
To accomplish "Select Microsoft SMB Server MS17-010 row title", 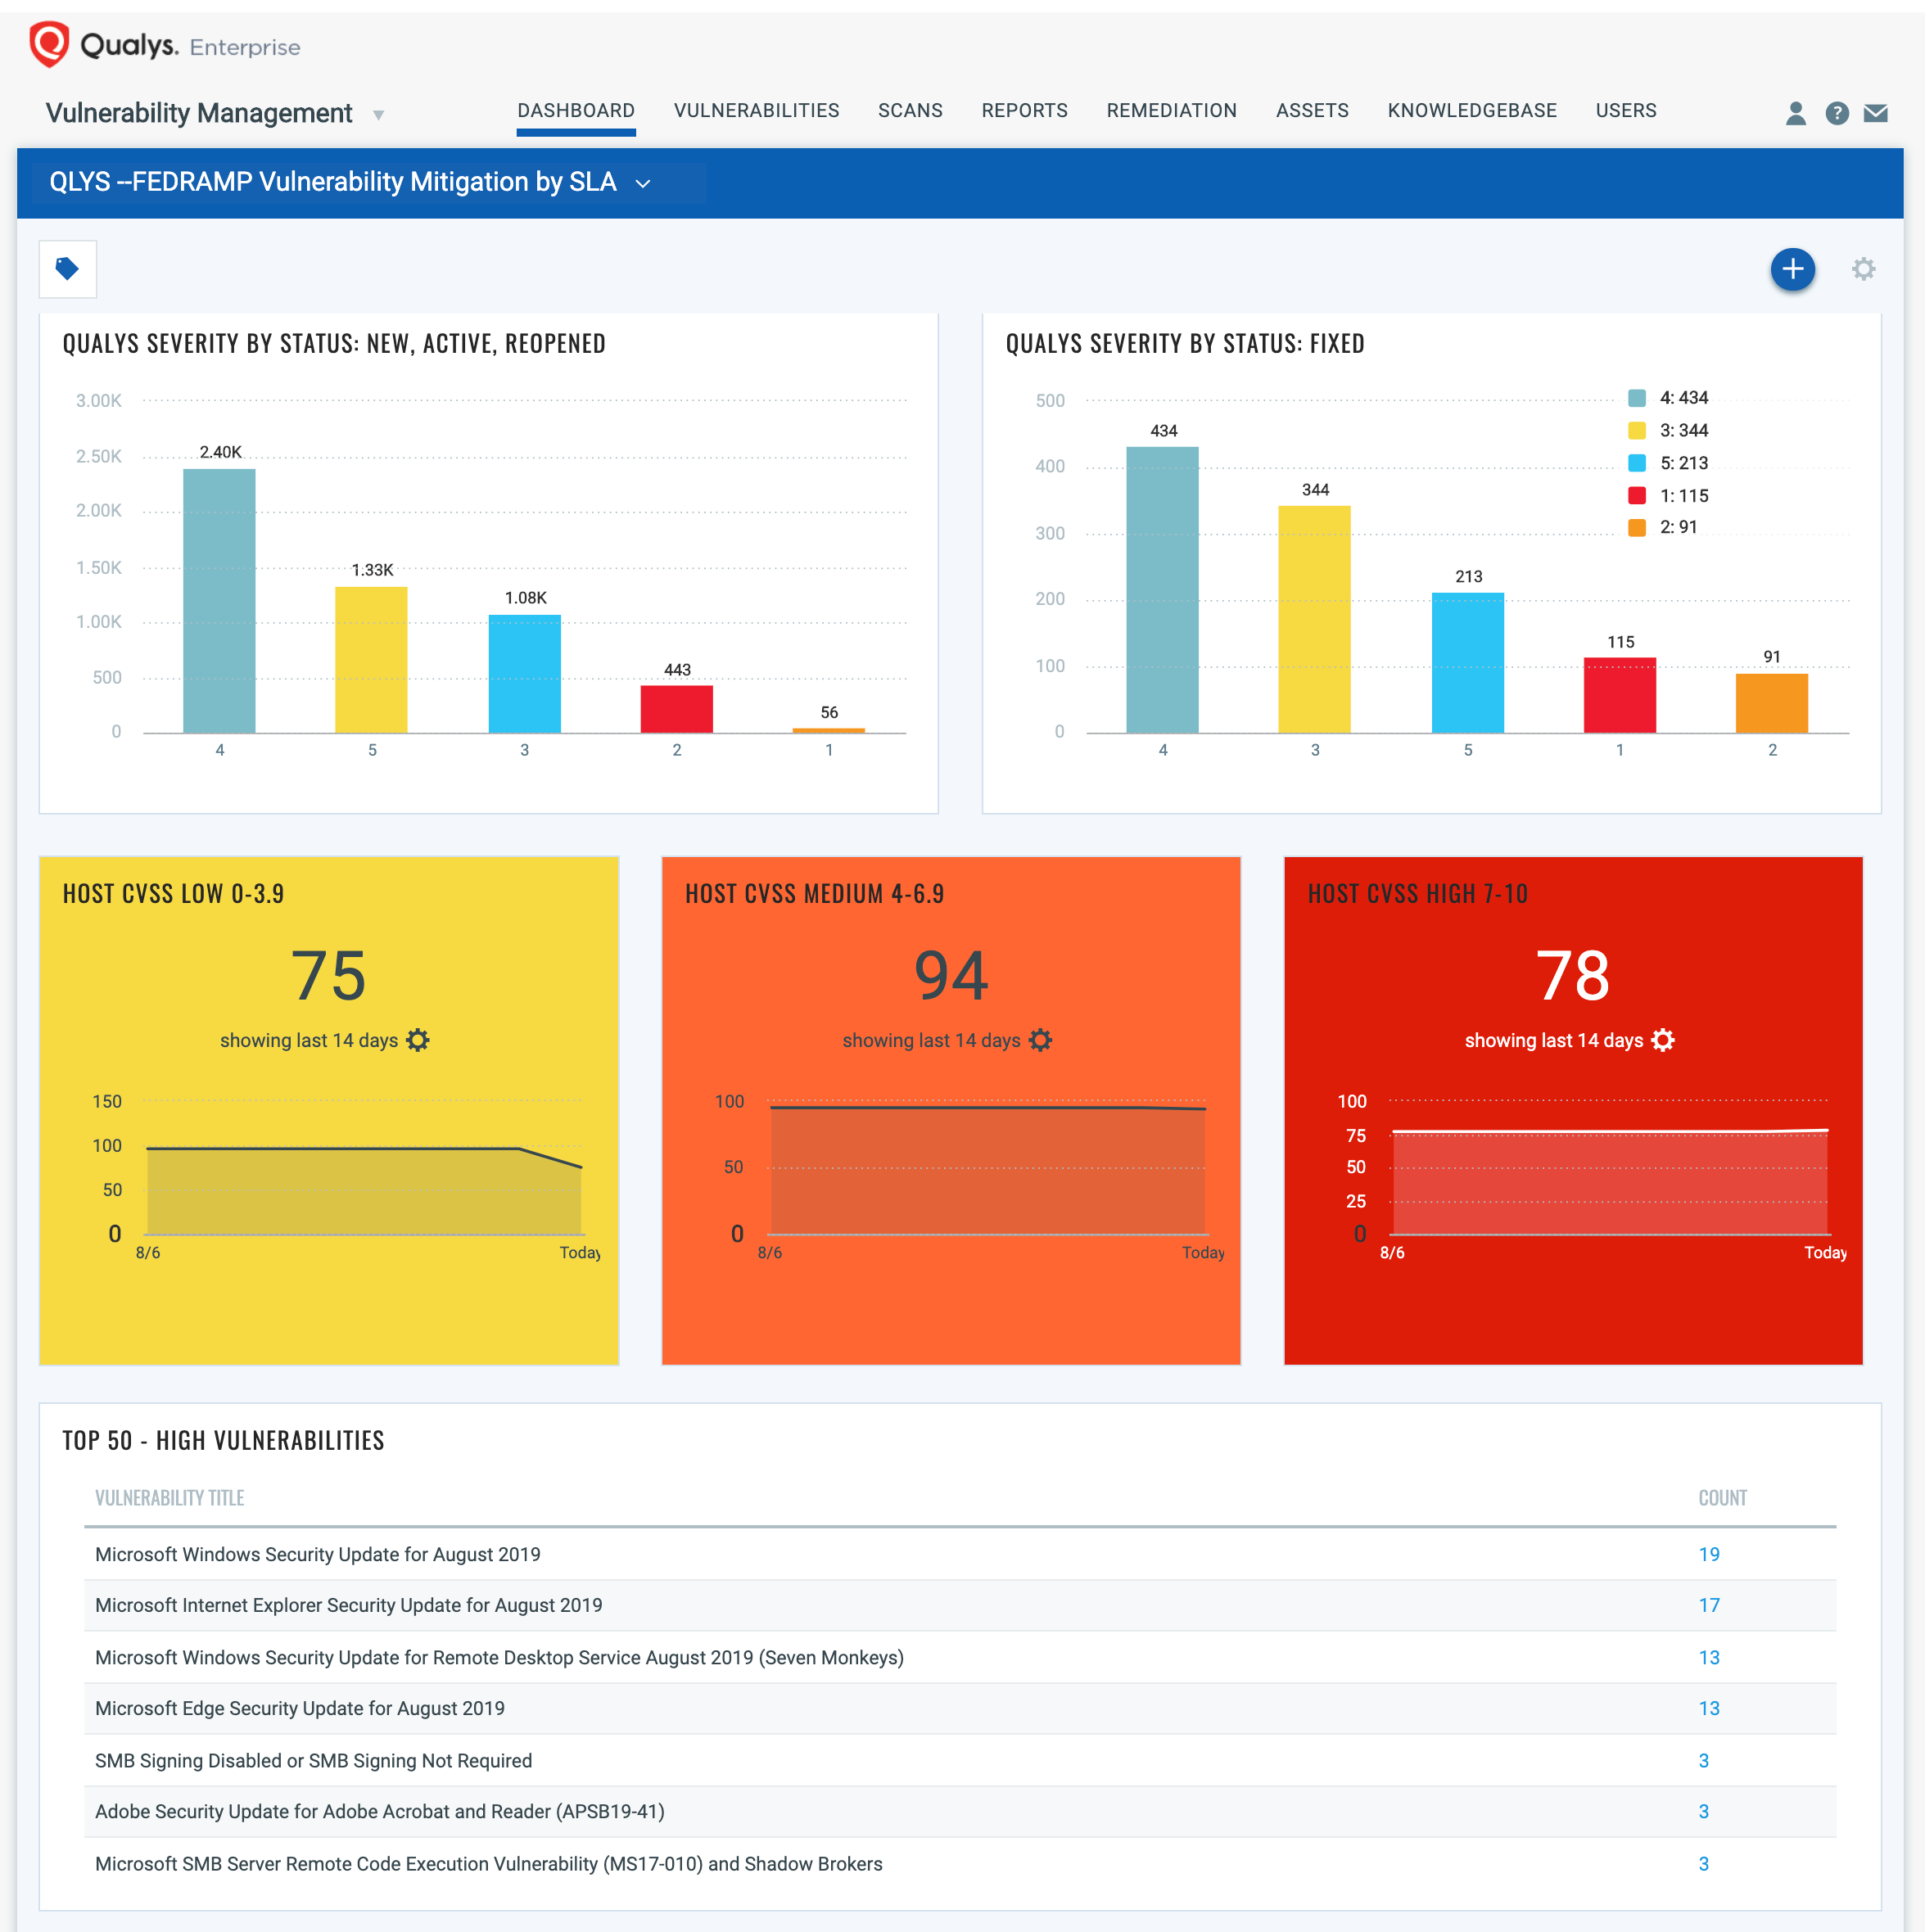I will click(489, 1863).
